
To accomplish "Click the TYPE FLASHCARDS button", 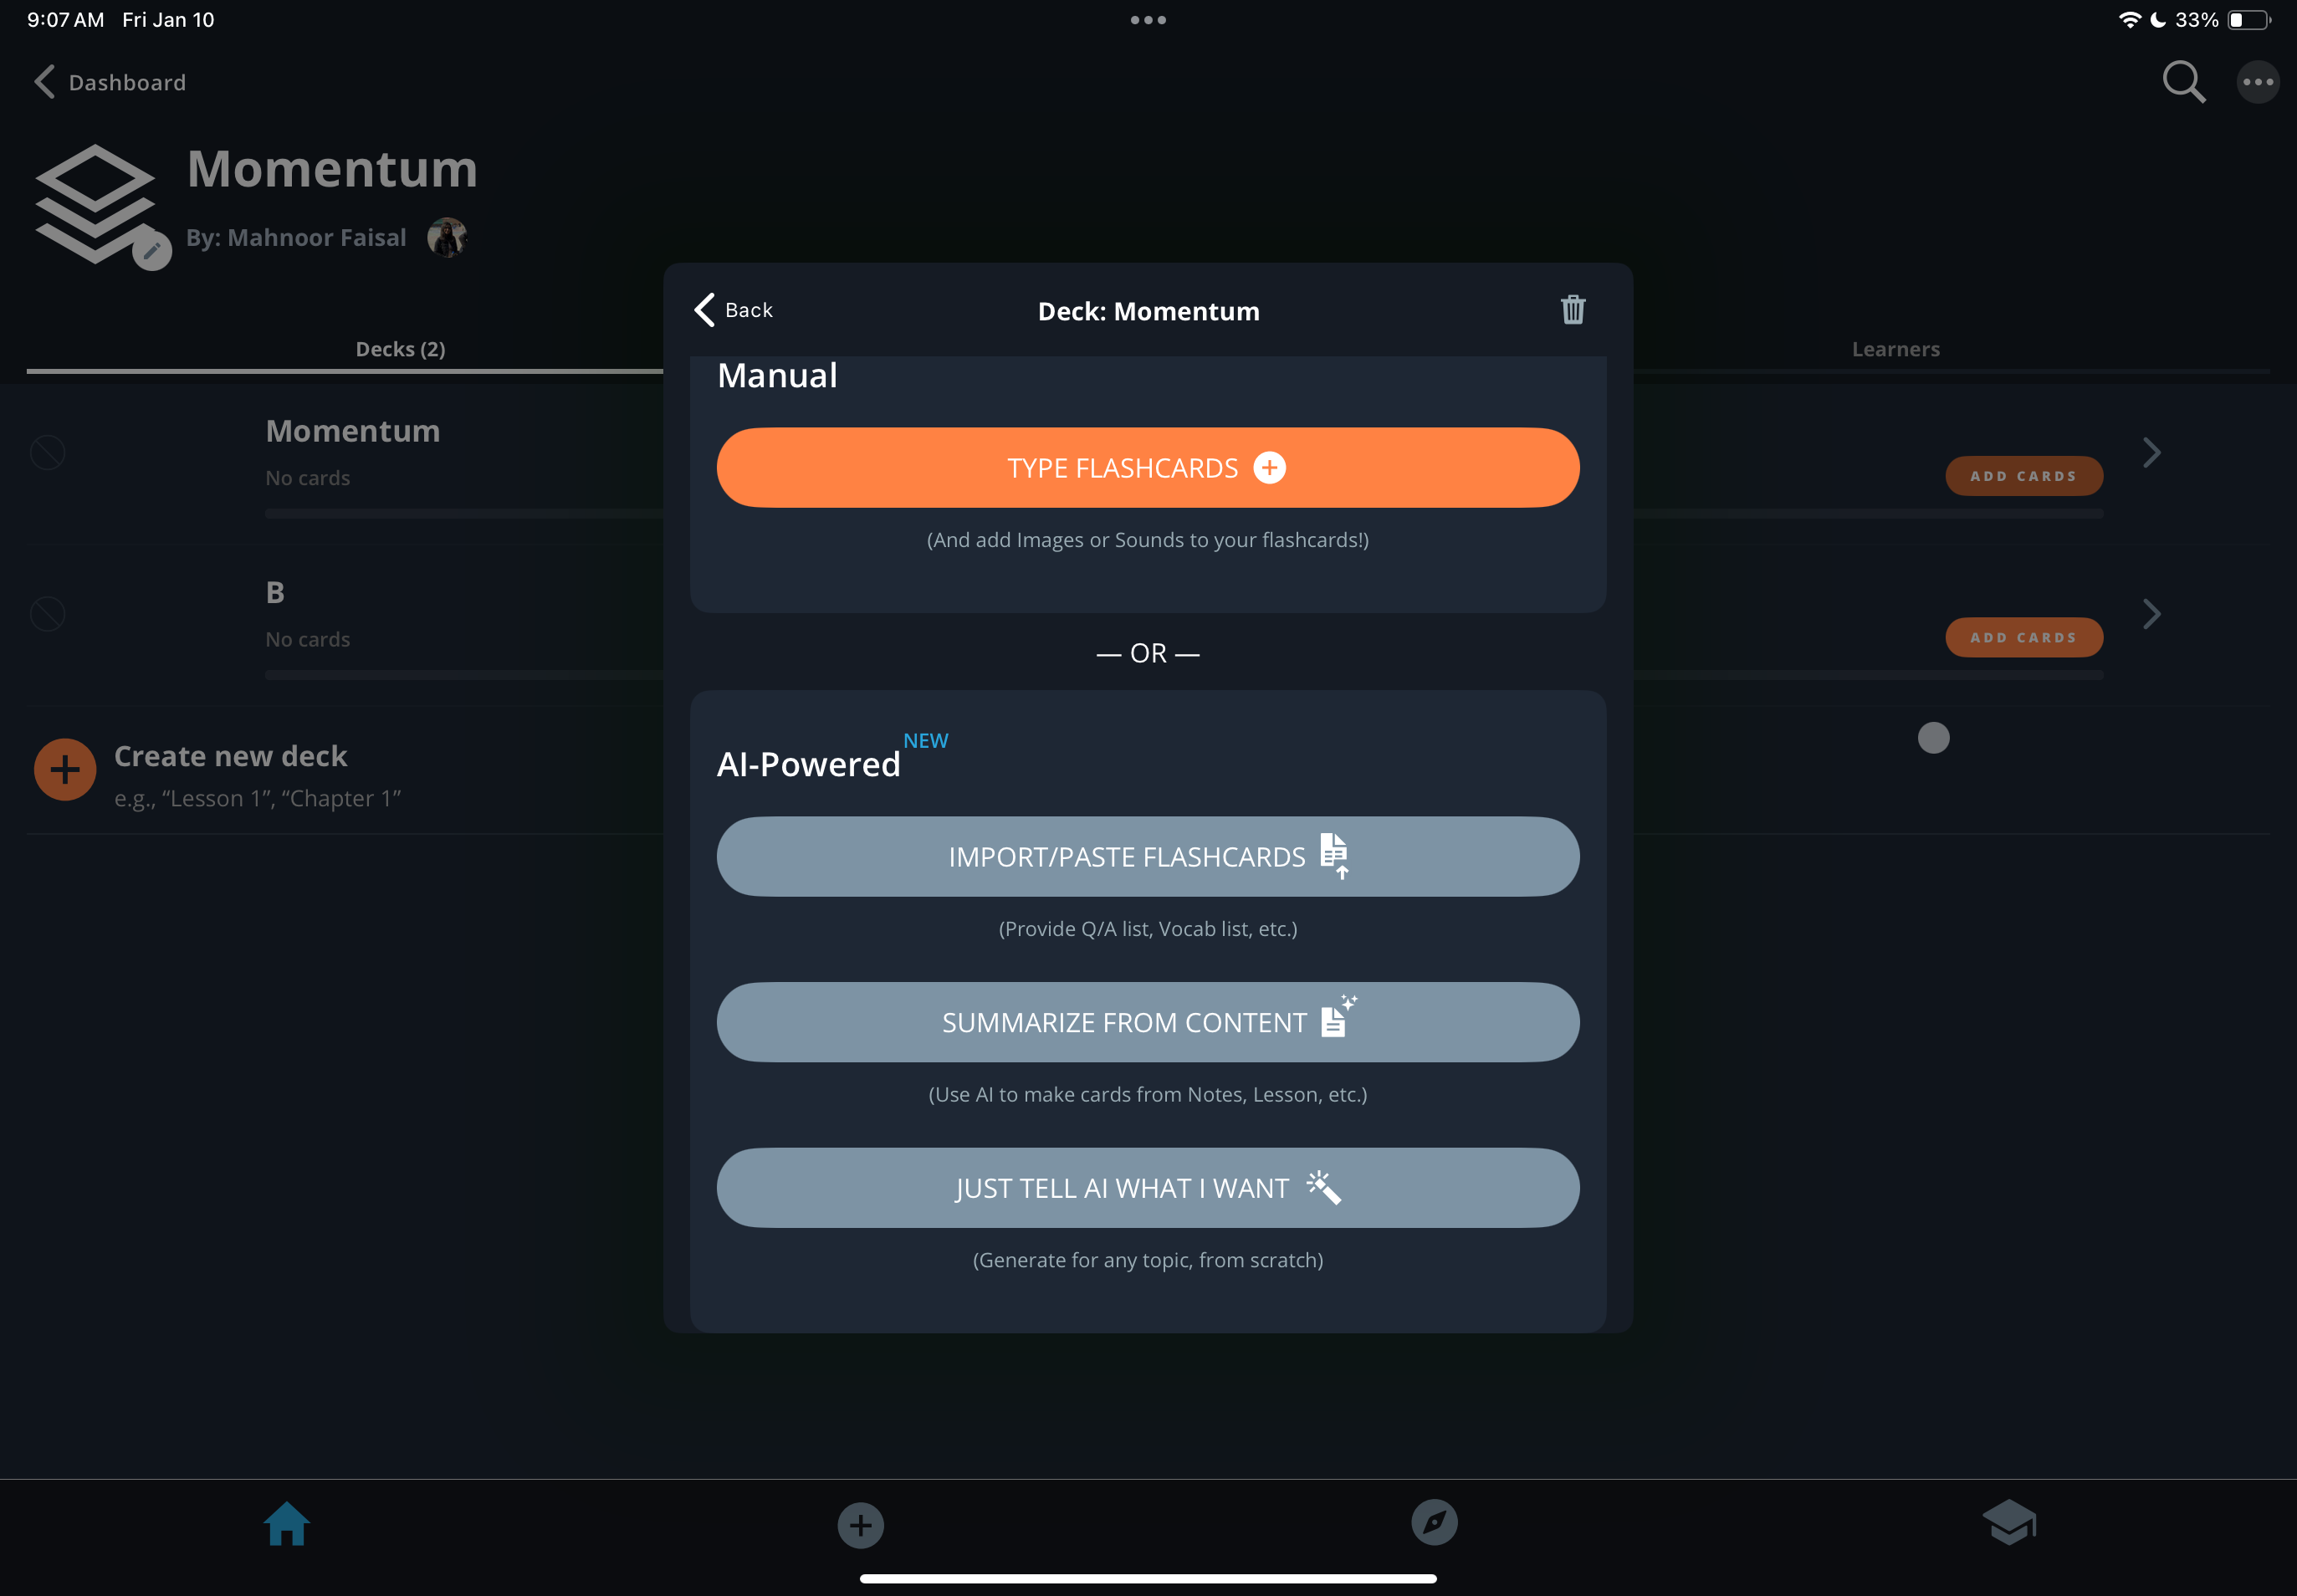I will pos(1147,466).
